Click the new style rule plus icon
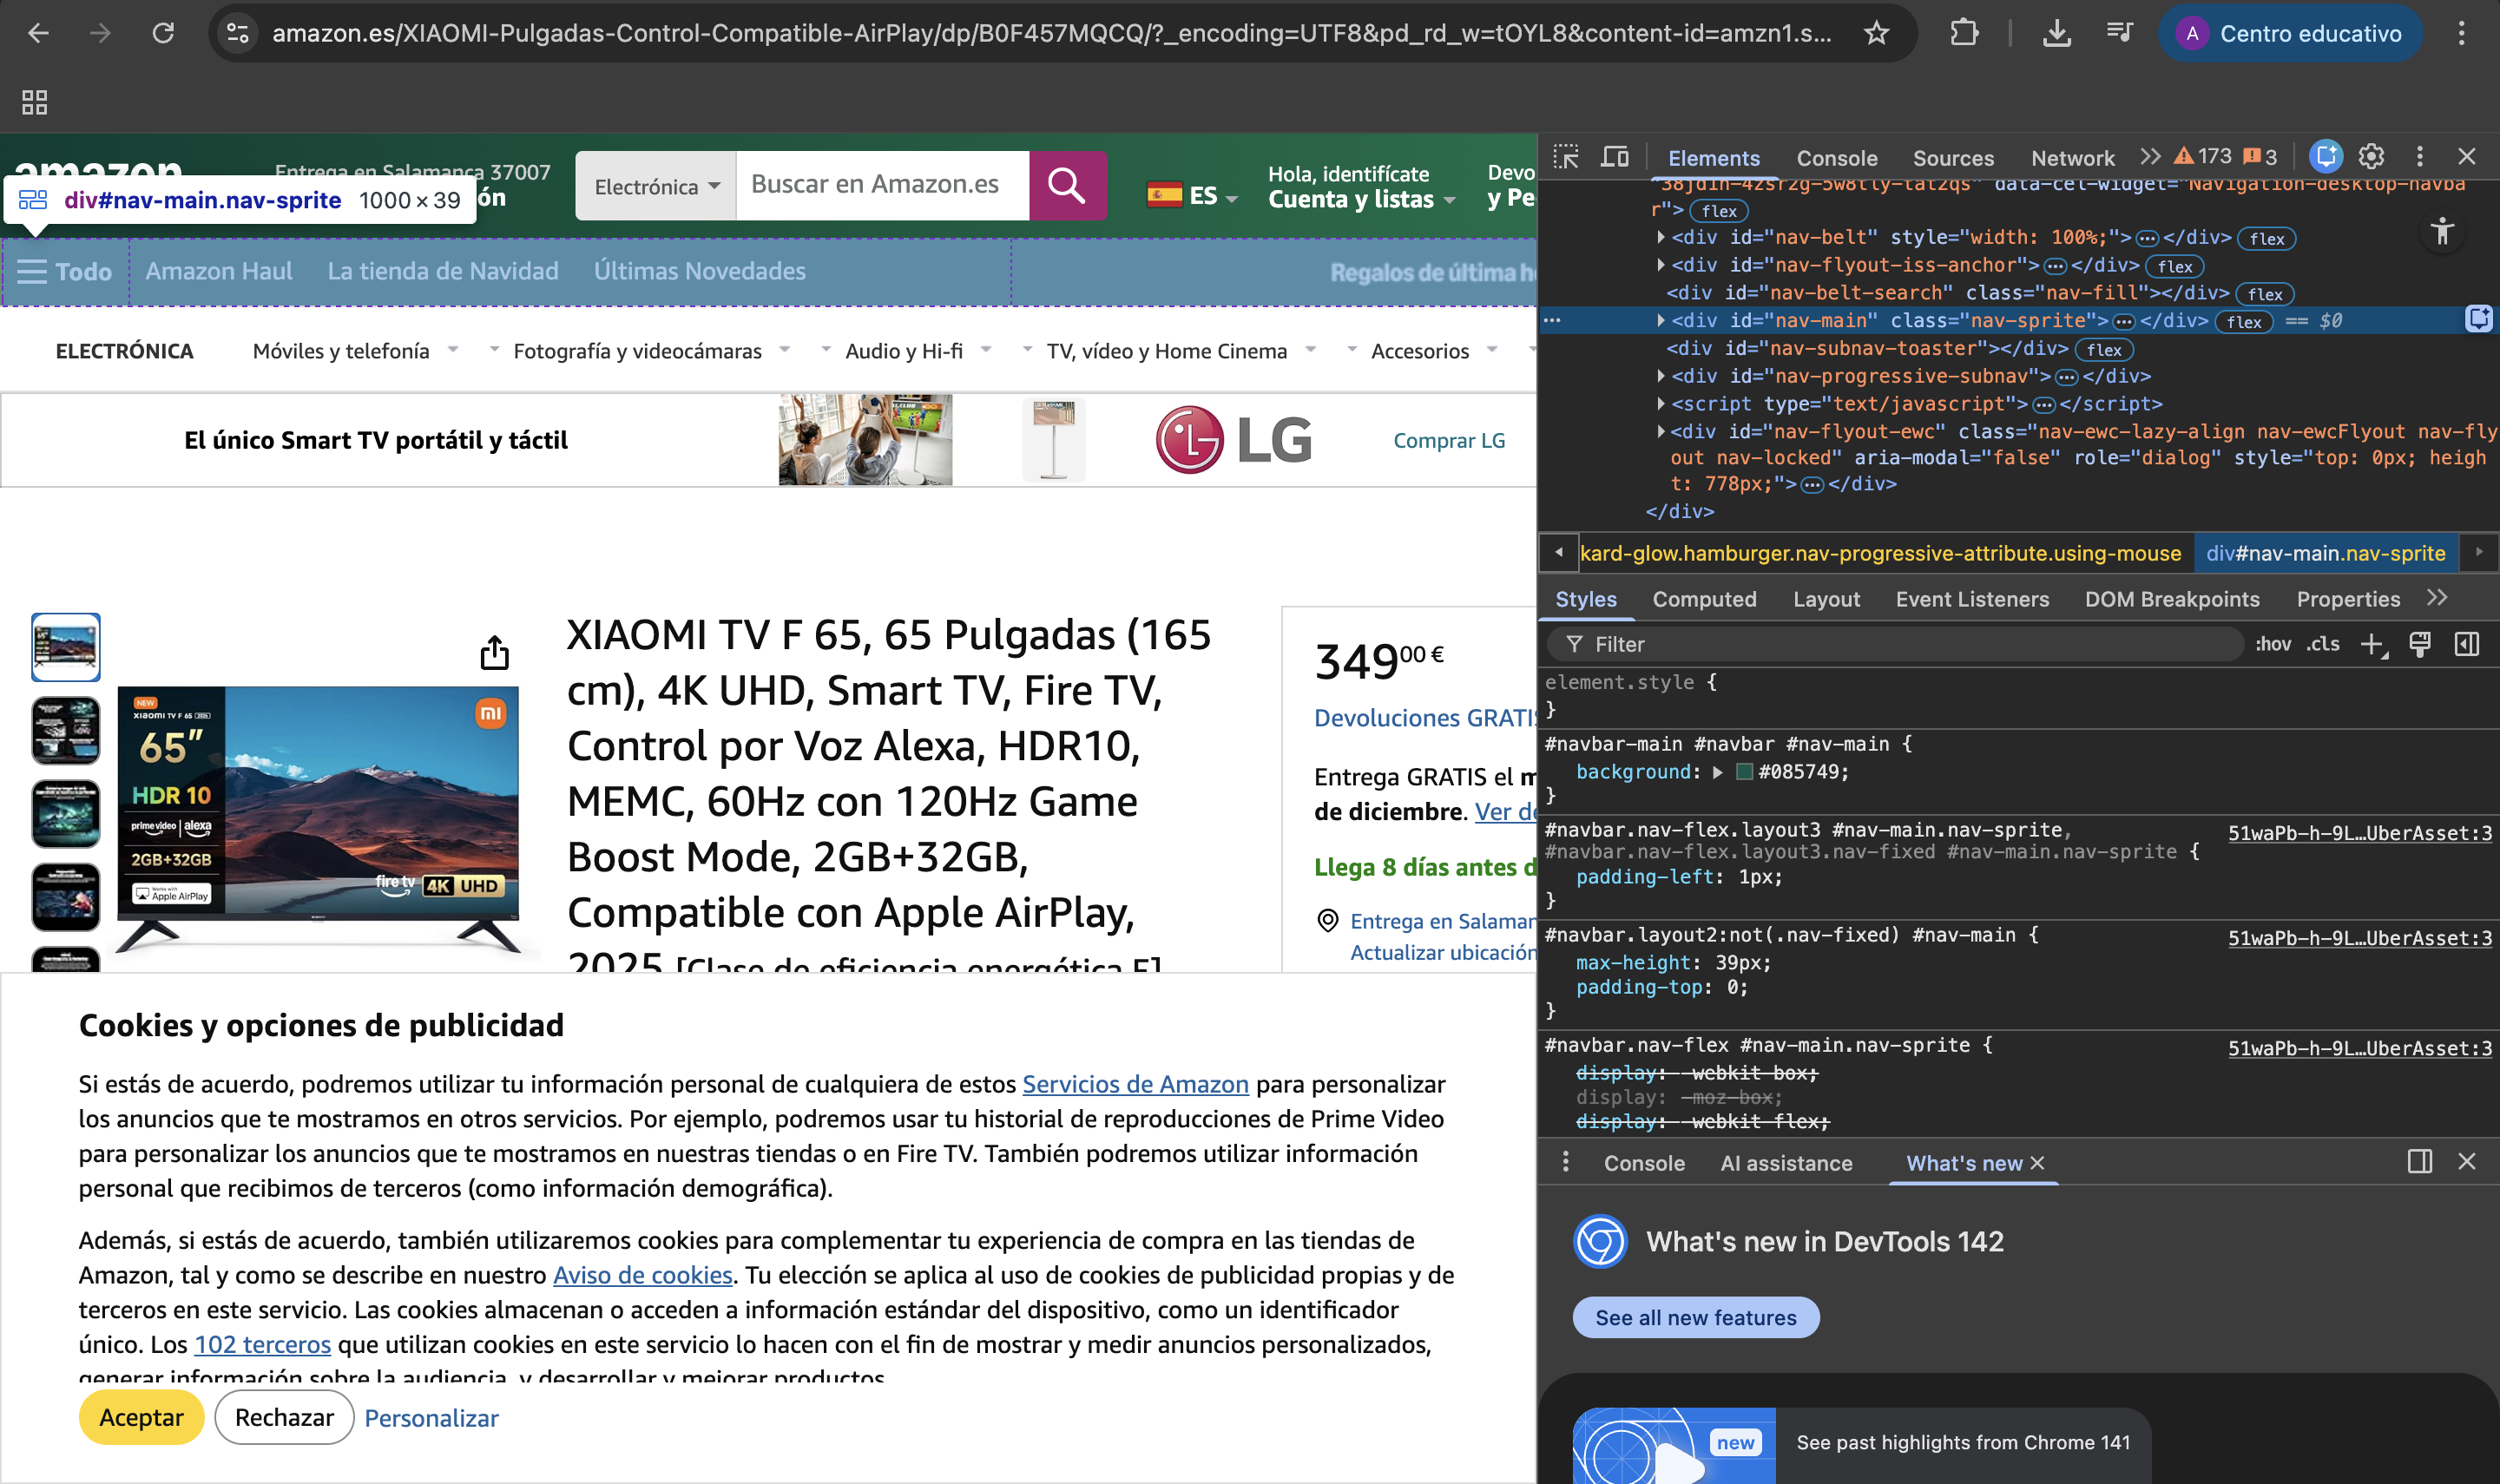2500x1484 pixels. (x=2372, y=645)
